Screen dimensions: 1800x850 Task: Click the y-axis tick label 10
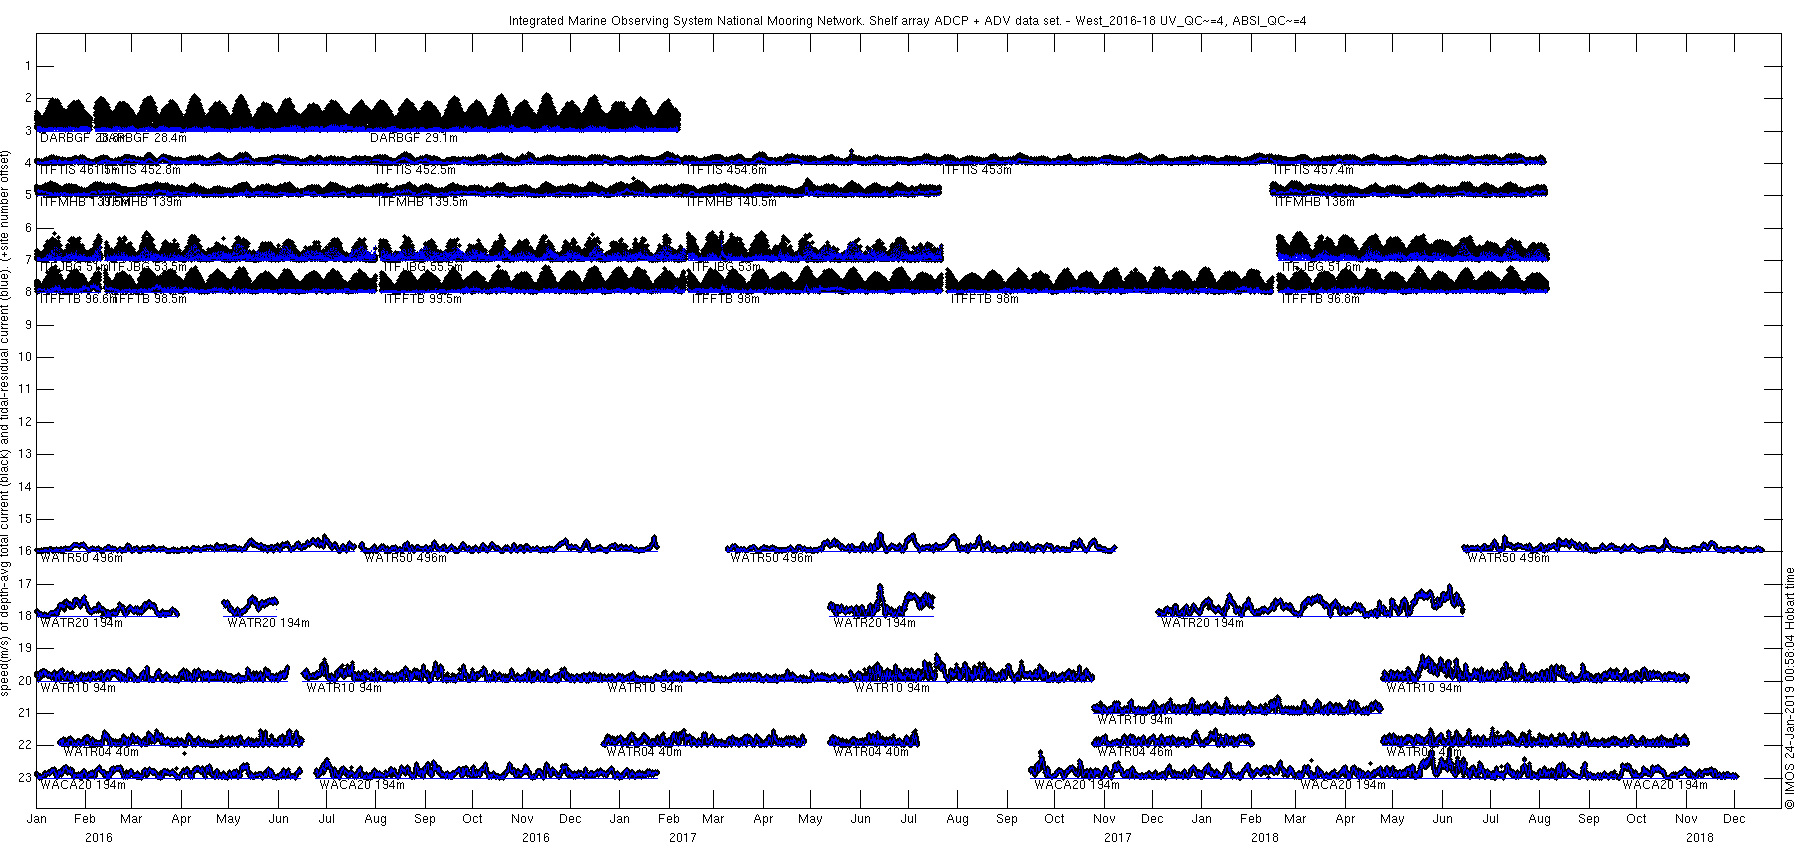click(25, 357)
